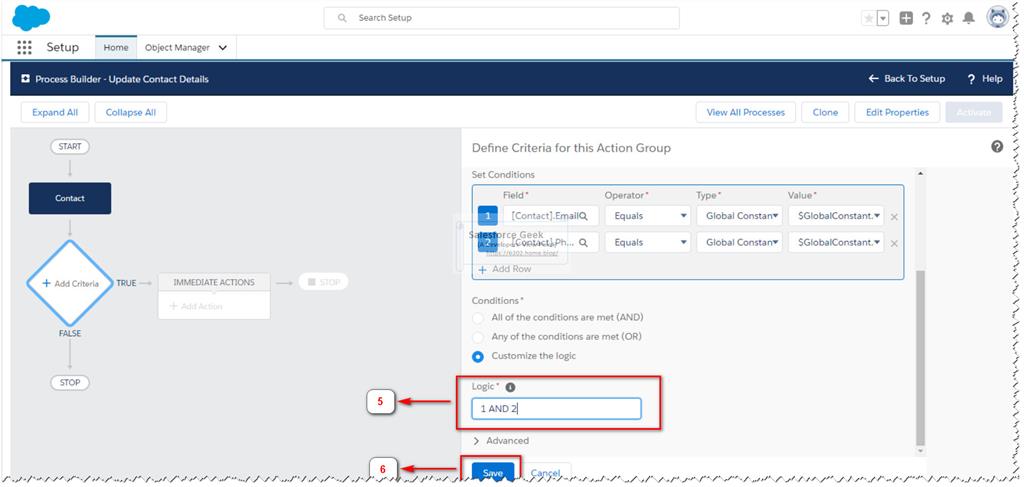The width and height of the screenshot is (1024, 487).
Task: Remove condition row 1 with X
Action: (894, 217)
